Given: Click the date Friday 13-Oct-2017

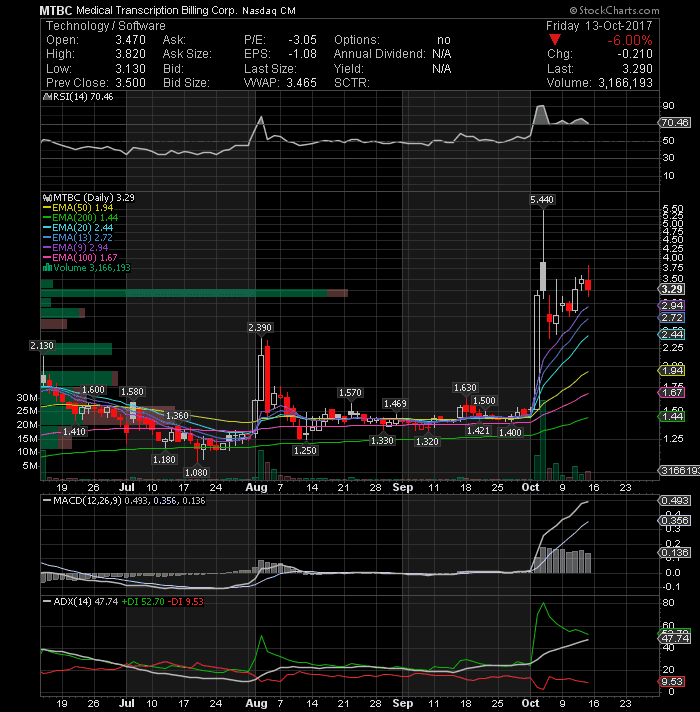Looking at the screenshot, I should [x=599, y=25].
